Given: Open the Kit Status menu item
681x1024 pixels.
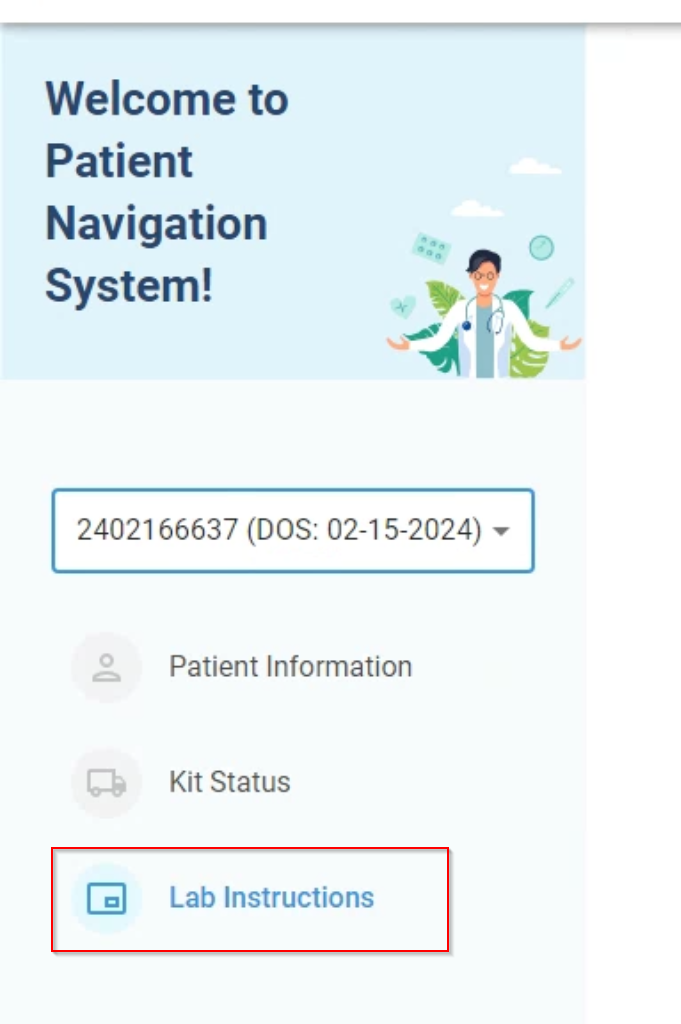Looking at the screenshot, I should click(230, 782).
